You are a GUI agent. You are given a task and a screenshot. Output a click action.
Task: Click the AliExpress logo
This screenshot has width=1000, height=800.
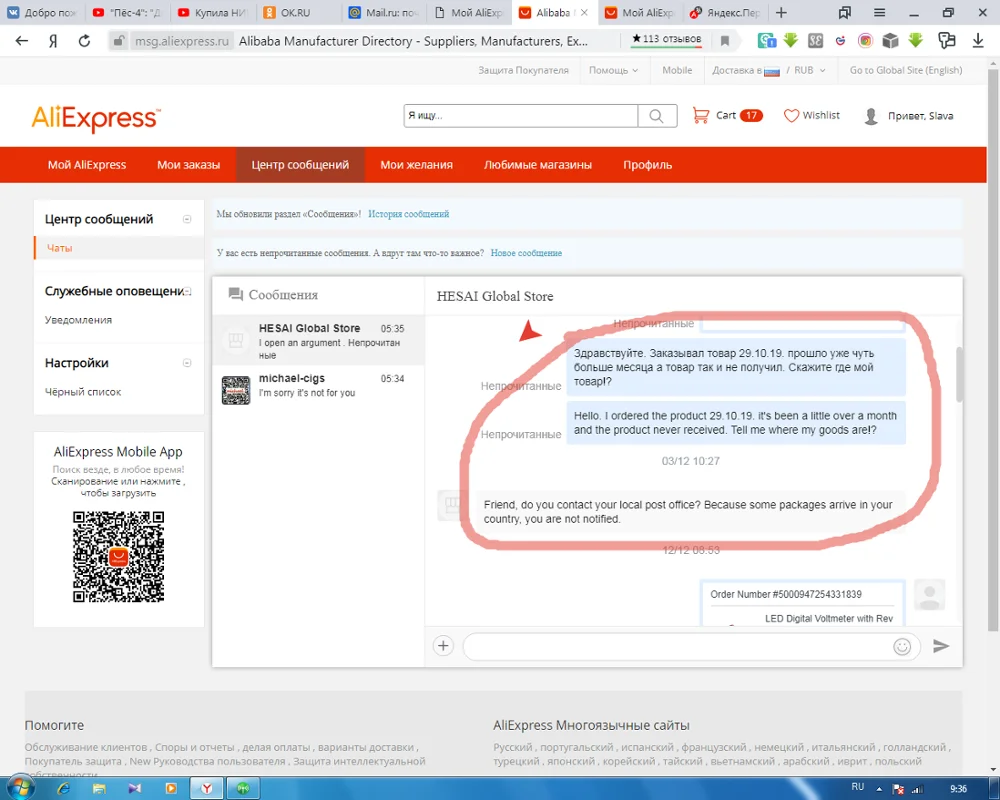(x=96, y=119)
